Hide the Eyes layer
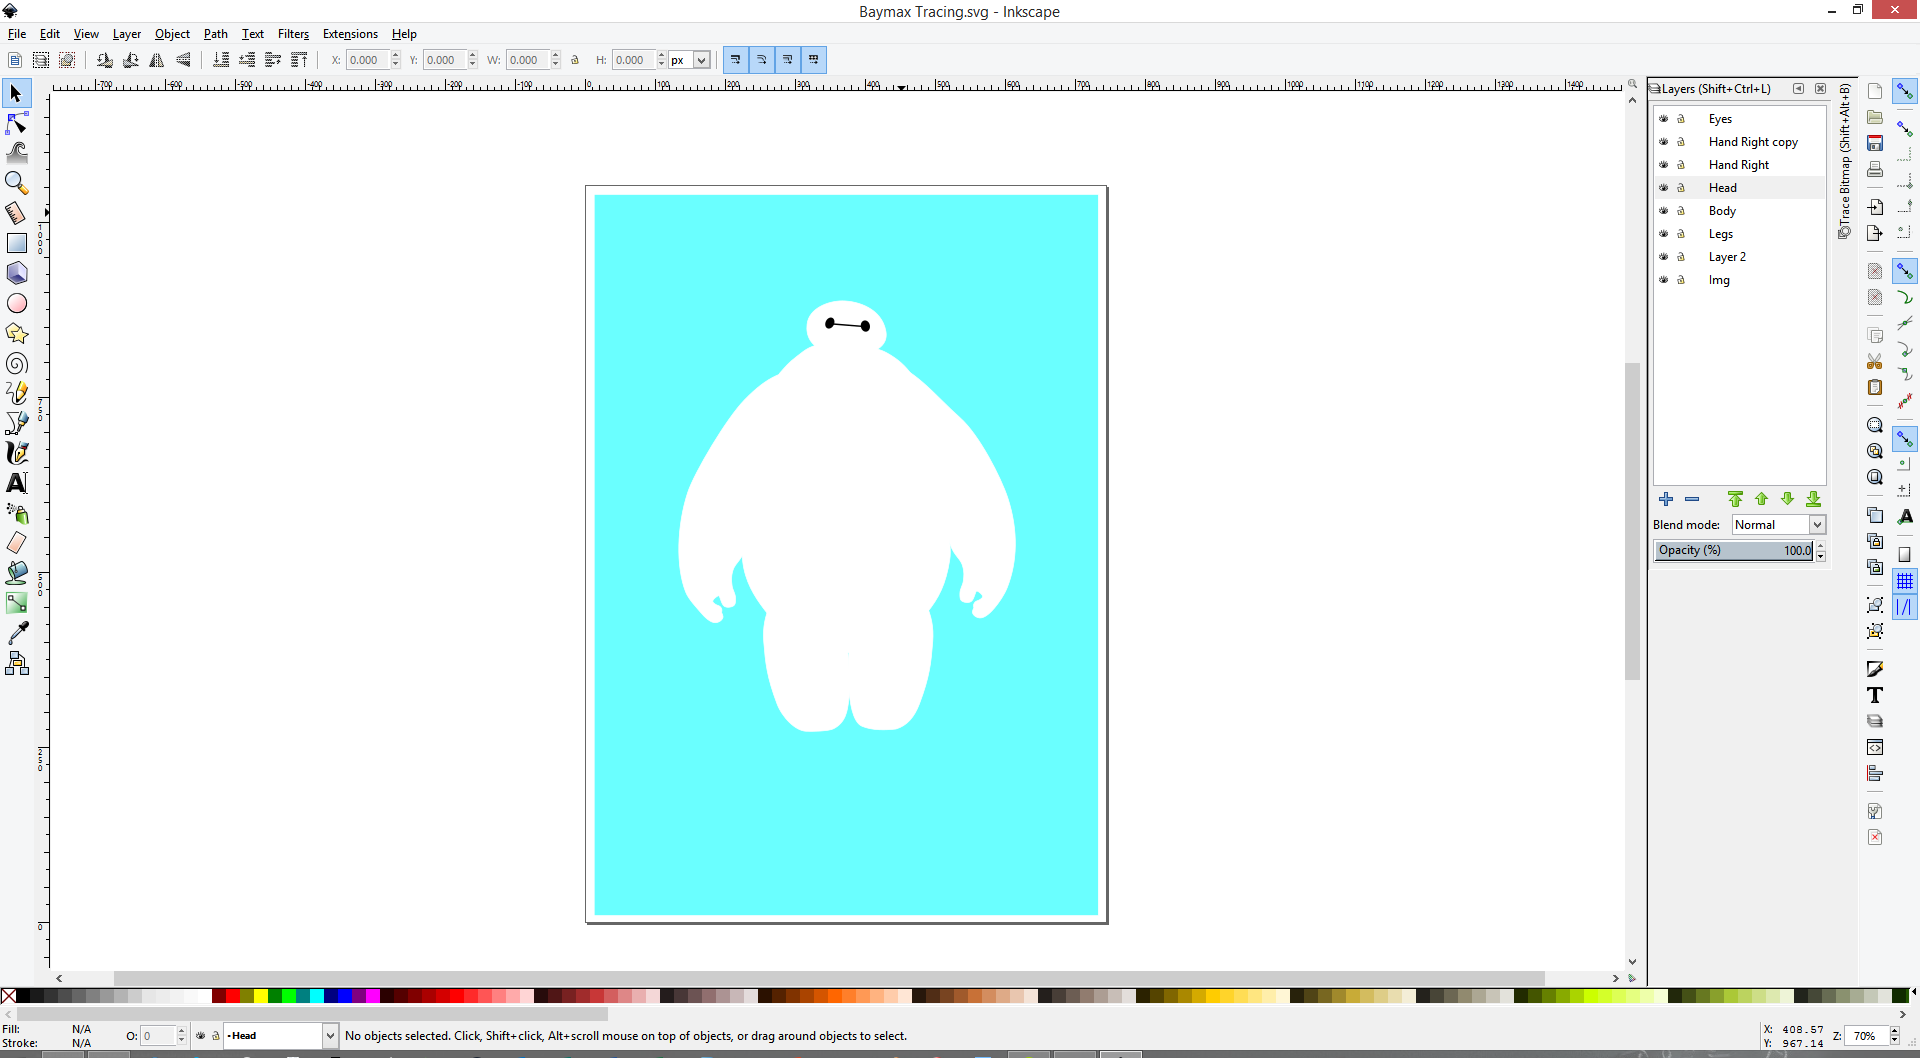Image resolution: width=1920 pixels, height=1058 pixels. pos(1664,118)
